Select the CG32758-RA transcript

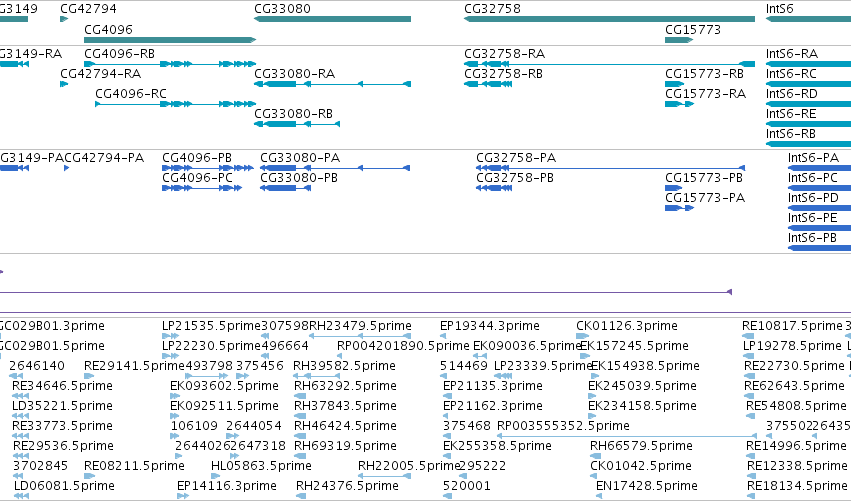pyautogui.click(x=609, y=64)
